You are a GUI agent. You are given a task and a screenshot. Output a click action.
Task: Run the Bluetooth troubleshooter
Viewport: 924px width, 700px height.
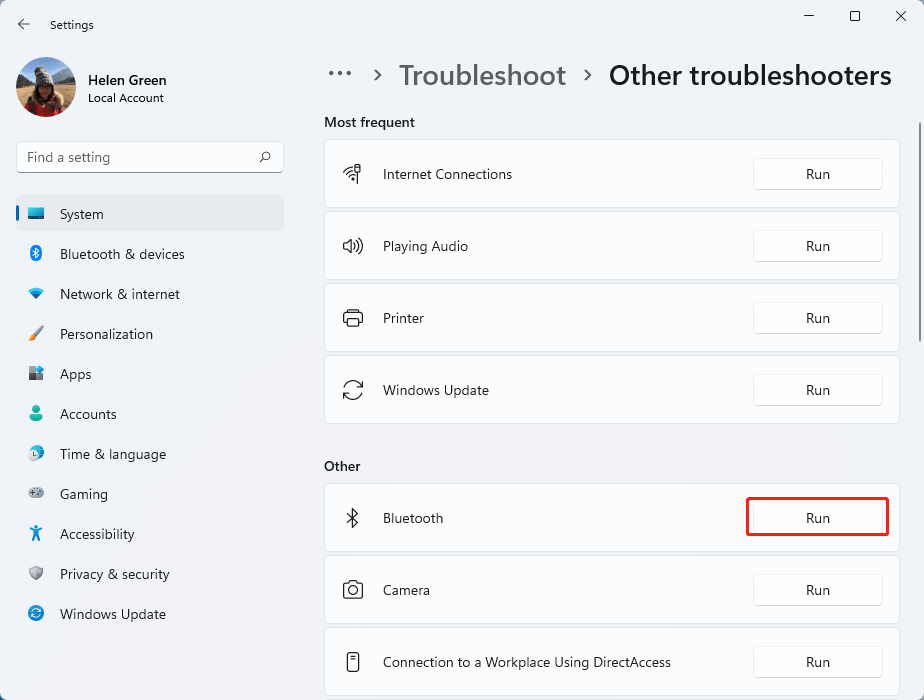pos(817,517)
